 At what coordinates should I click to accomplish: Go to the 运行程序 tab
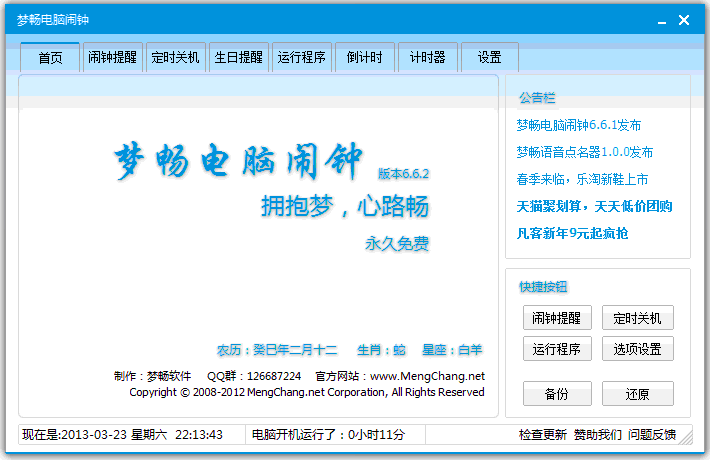click(301, 58)
